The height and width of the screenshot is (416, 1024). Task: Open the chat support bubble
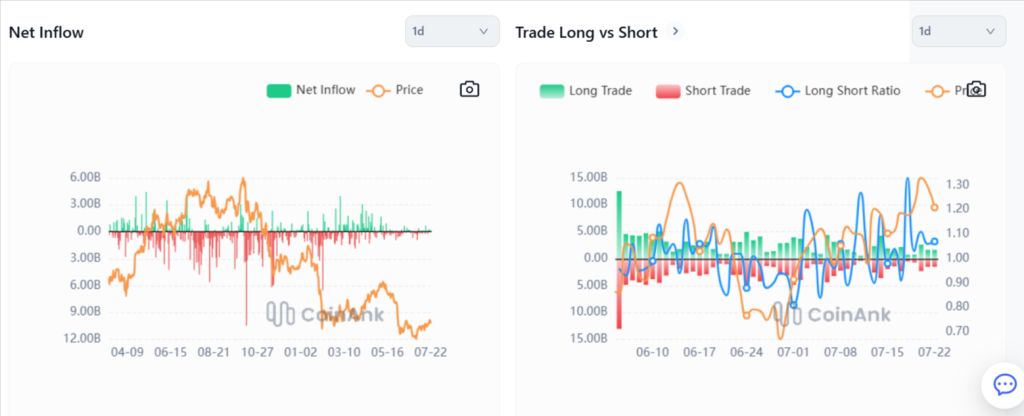(1004, 385)
